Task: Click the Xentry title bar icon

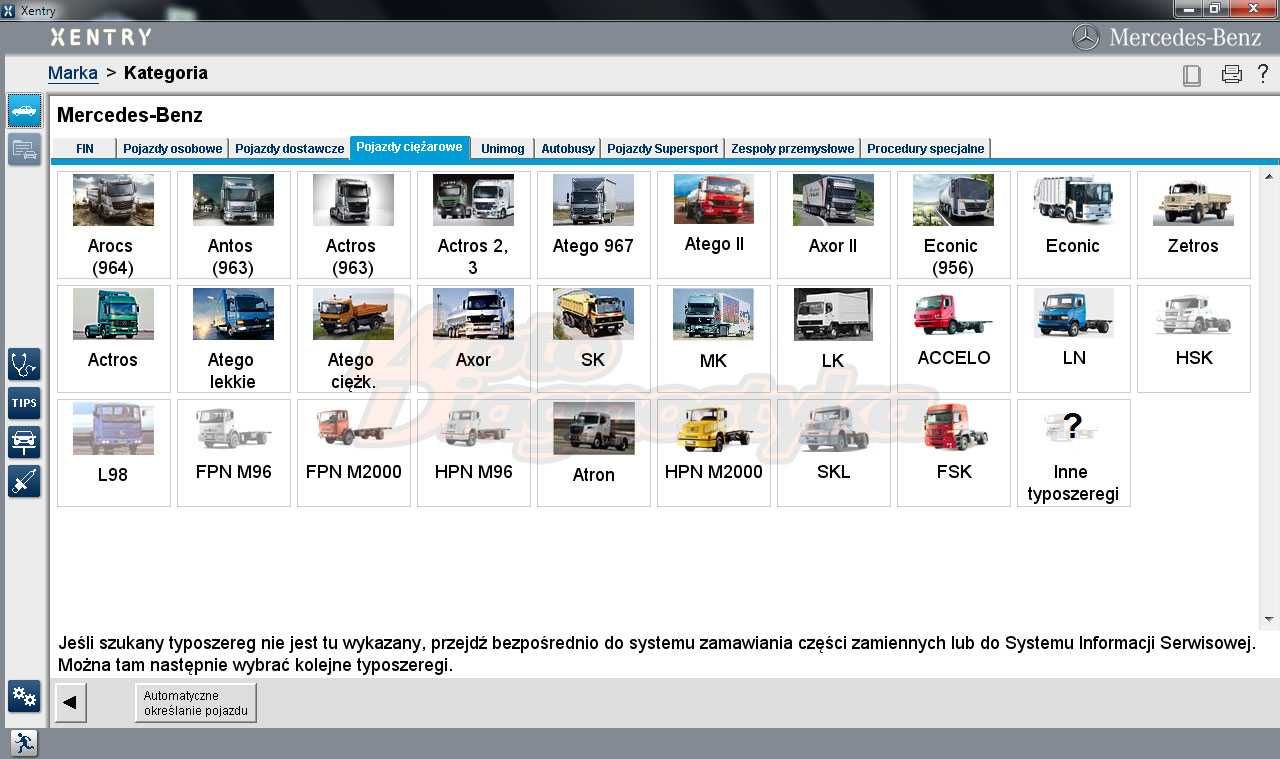Action: coord(9,10)
